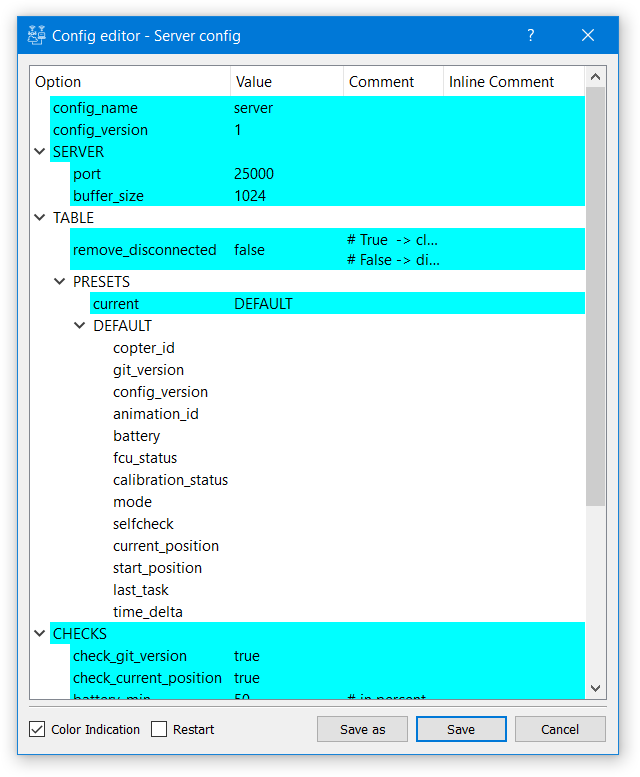Click the 'true' value of check_current_position
Image resolution: width=640 pixels, height=777 pixels.
(x=247, y=677)
